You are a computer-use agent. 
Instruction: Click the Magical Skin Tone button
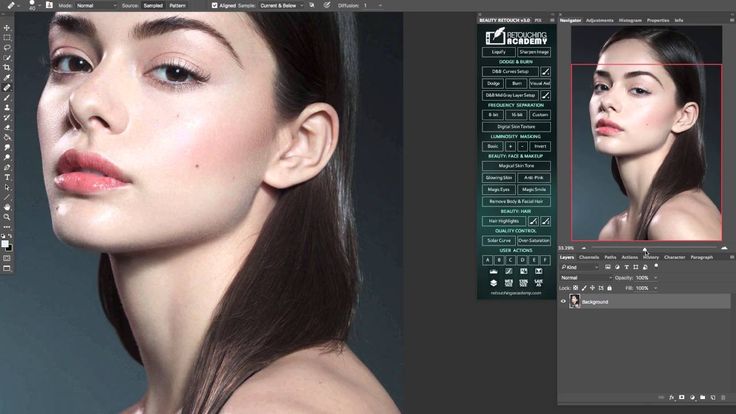(516, 166)
